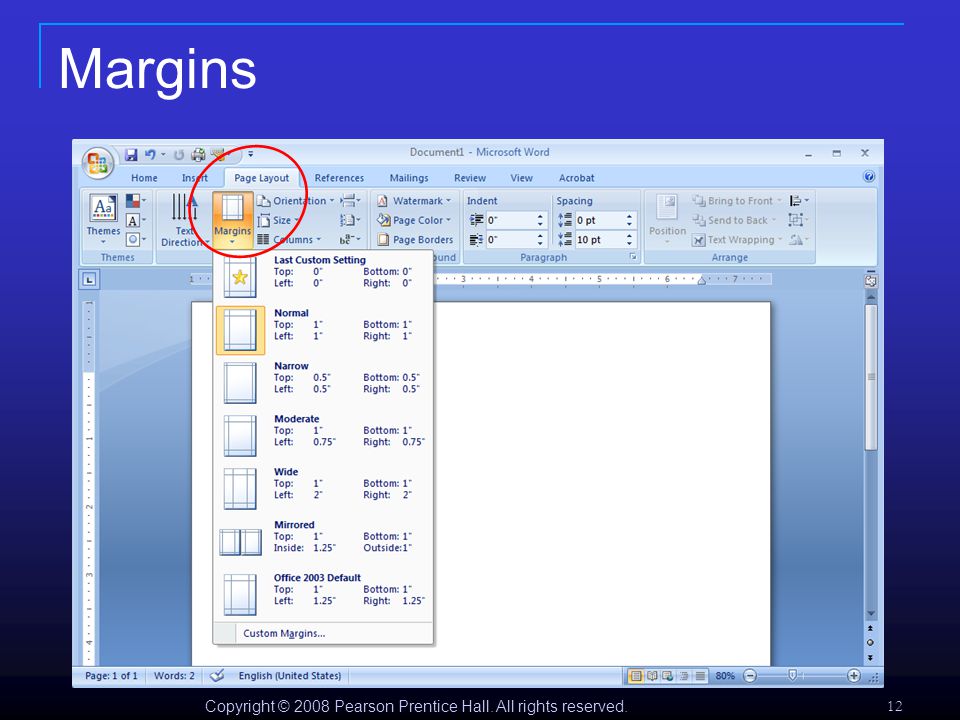Switch to Home tab
Image resolution: width=960 pixels, height=720 pixels.
click(x=144, y=178)
